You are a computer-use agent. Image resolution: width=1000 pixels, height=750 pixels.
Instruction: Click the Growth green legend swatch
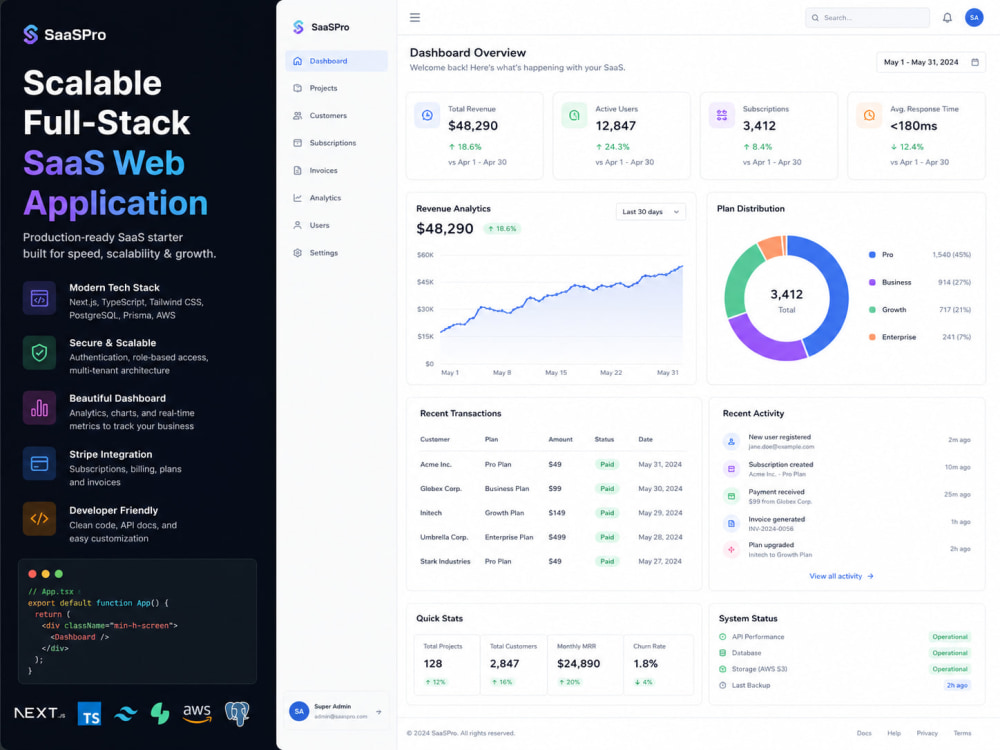click(872, 309)
